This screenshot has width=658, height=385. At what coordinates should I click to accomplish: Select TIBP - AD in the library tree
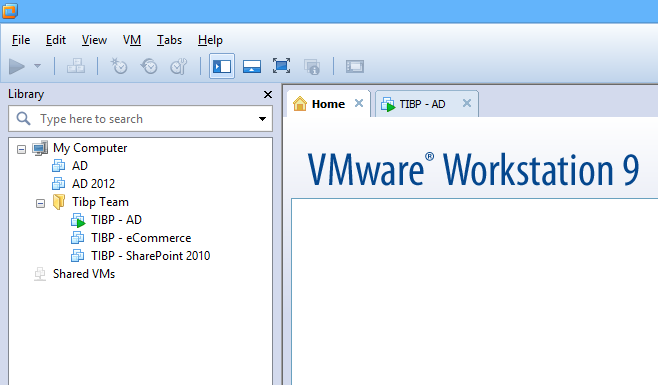point(117,220)
